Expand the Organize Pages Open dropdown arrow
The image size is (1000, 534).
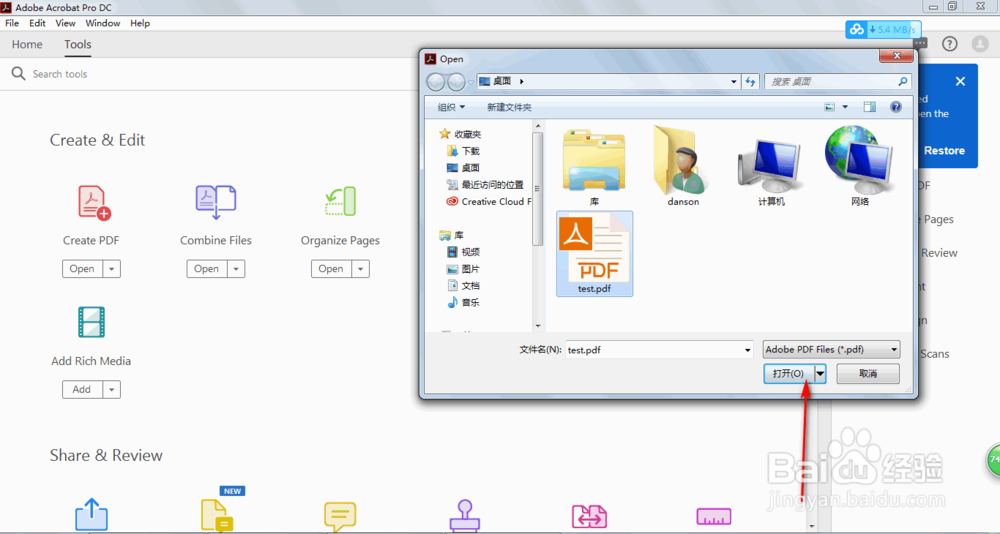click(x=360, y=269)
